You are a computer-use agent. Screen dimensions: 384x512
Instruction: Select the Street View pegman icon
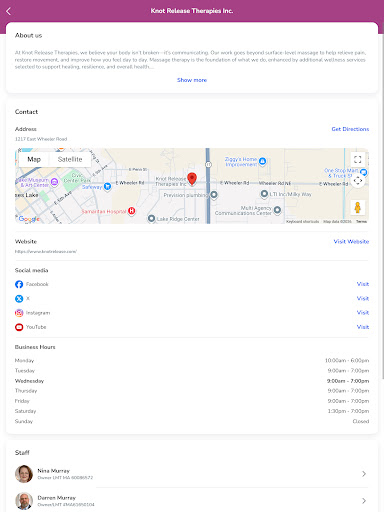click(358, 207)
